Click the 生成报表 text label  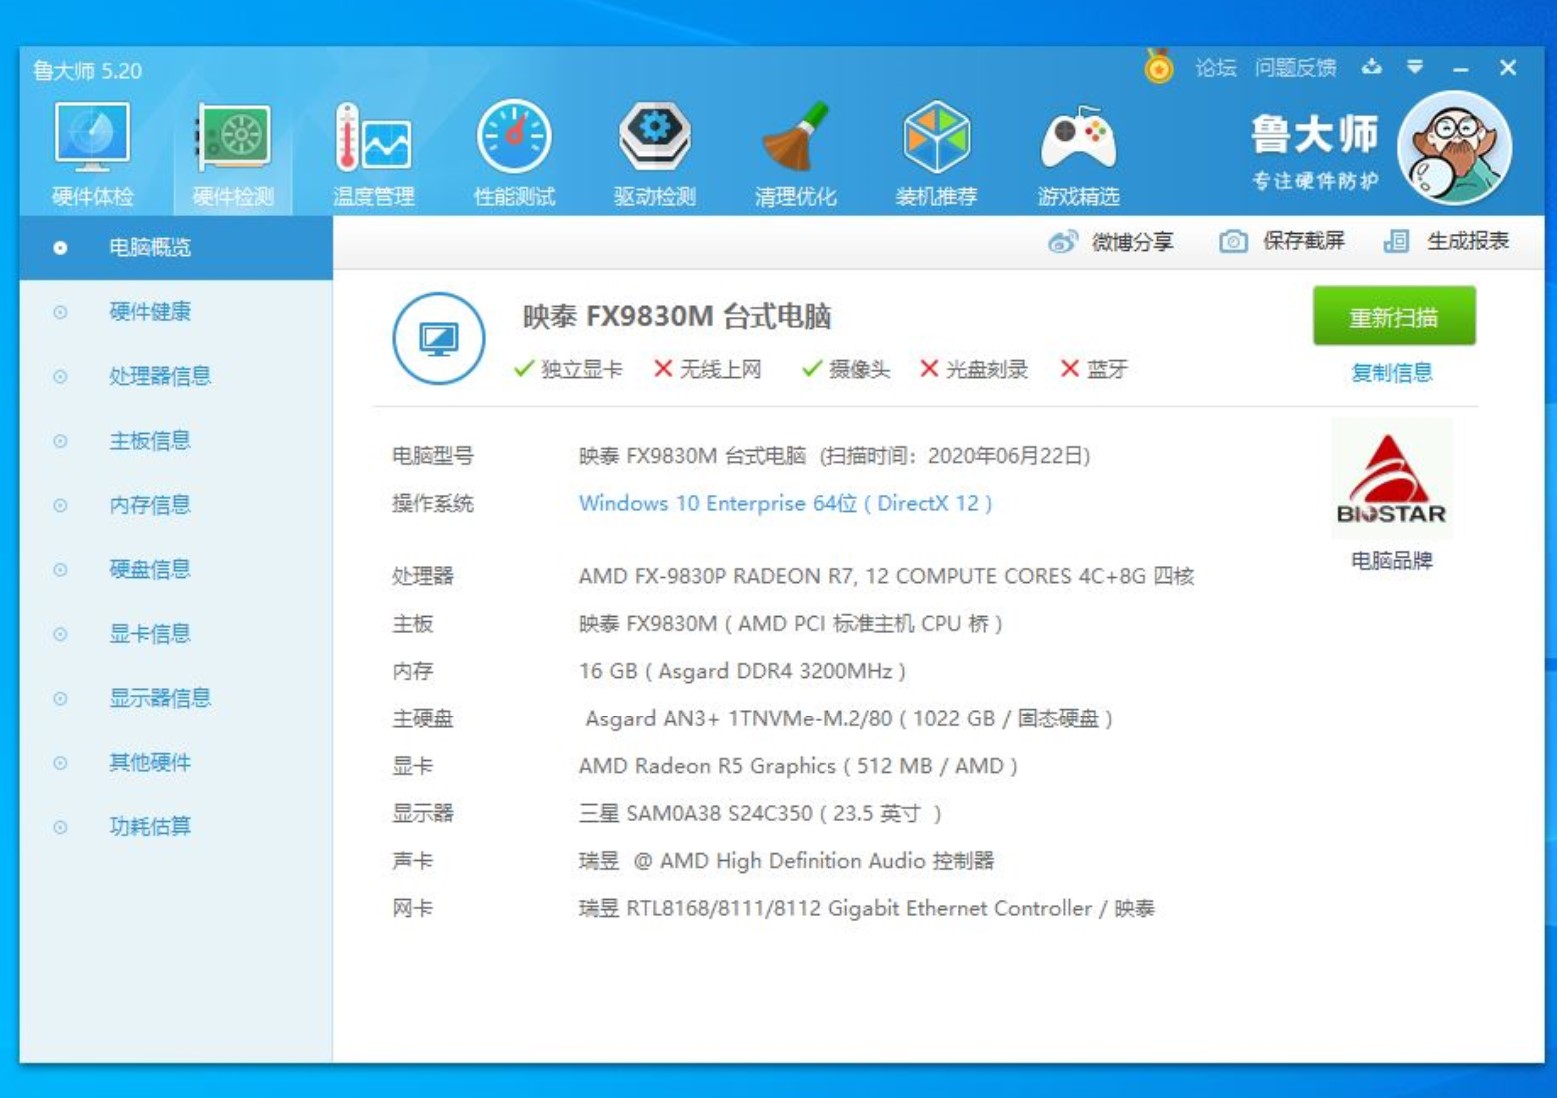1467,241
